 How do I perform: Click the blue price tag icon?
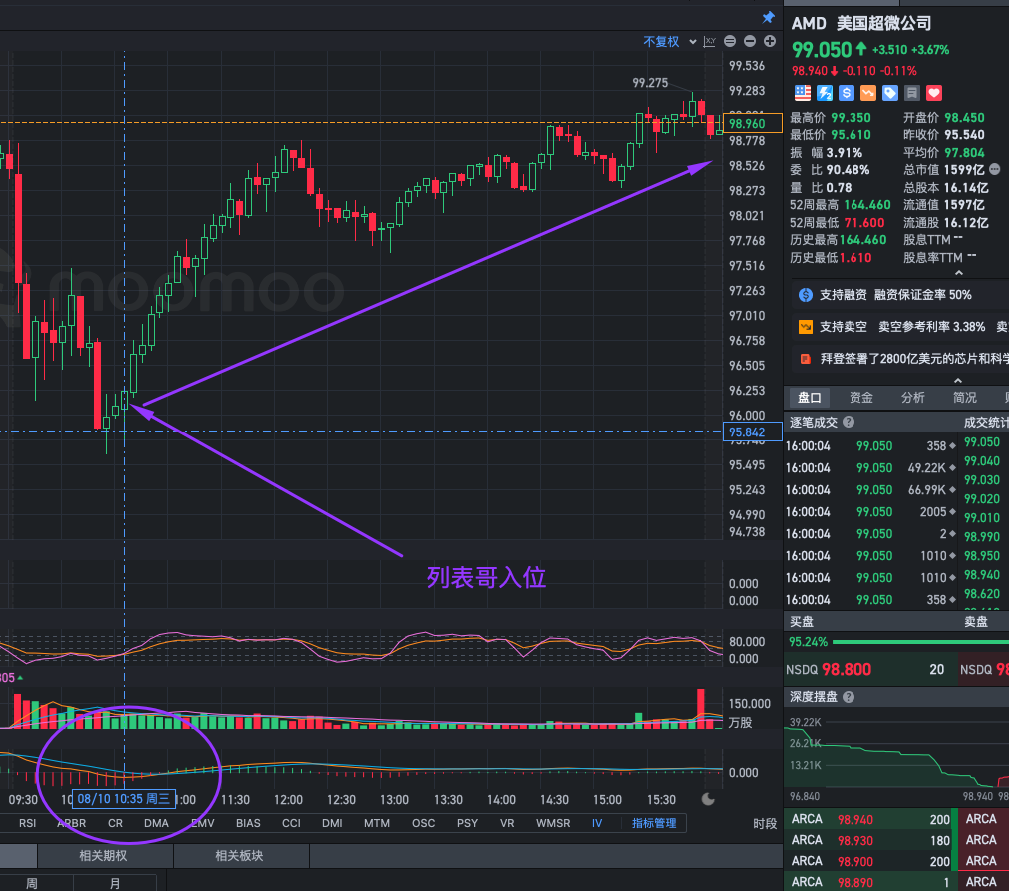pyautogui.click(x=890, y=93)
